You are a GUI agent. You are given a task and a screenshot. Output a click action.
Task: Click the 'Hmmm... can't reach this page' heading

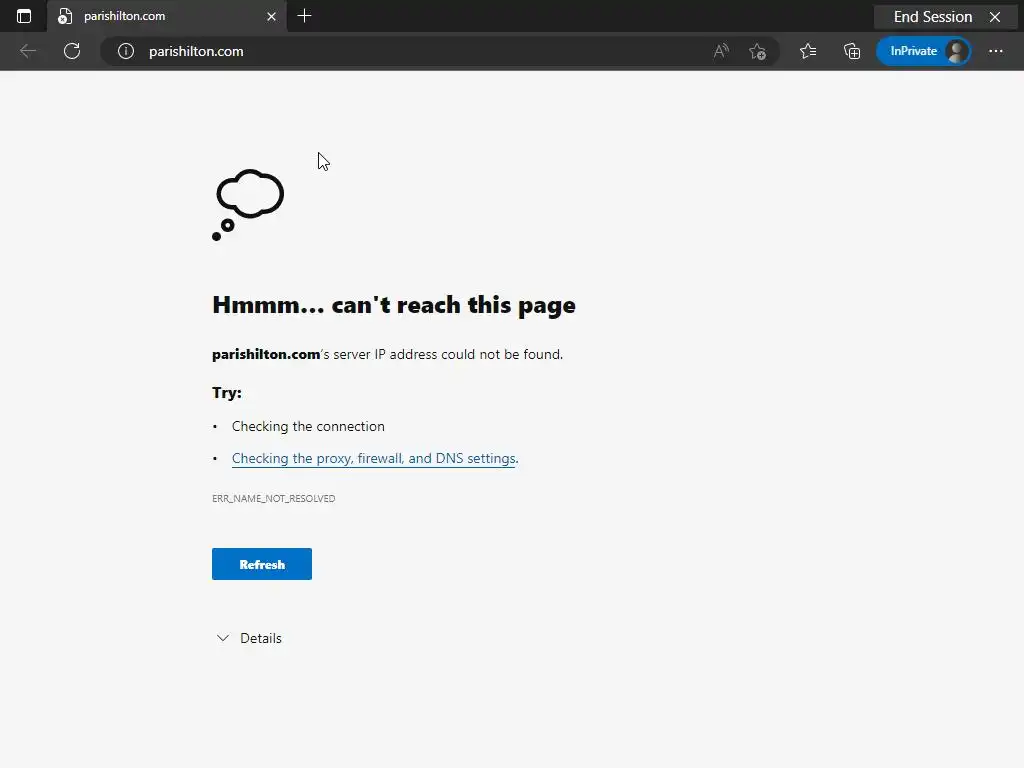tap(394, 305)
